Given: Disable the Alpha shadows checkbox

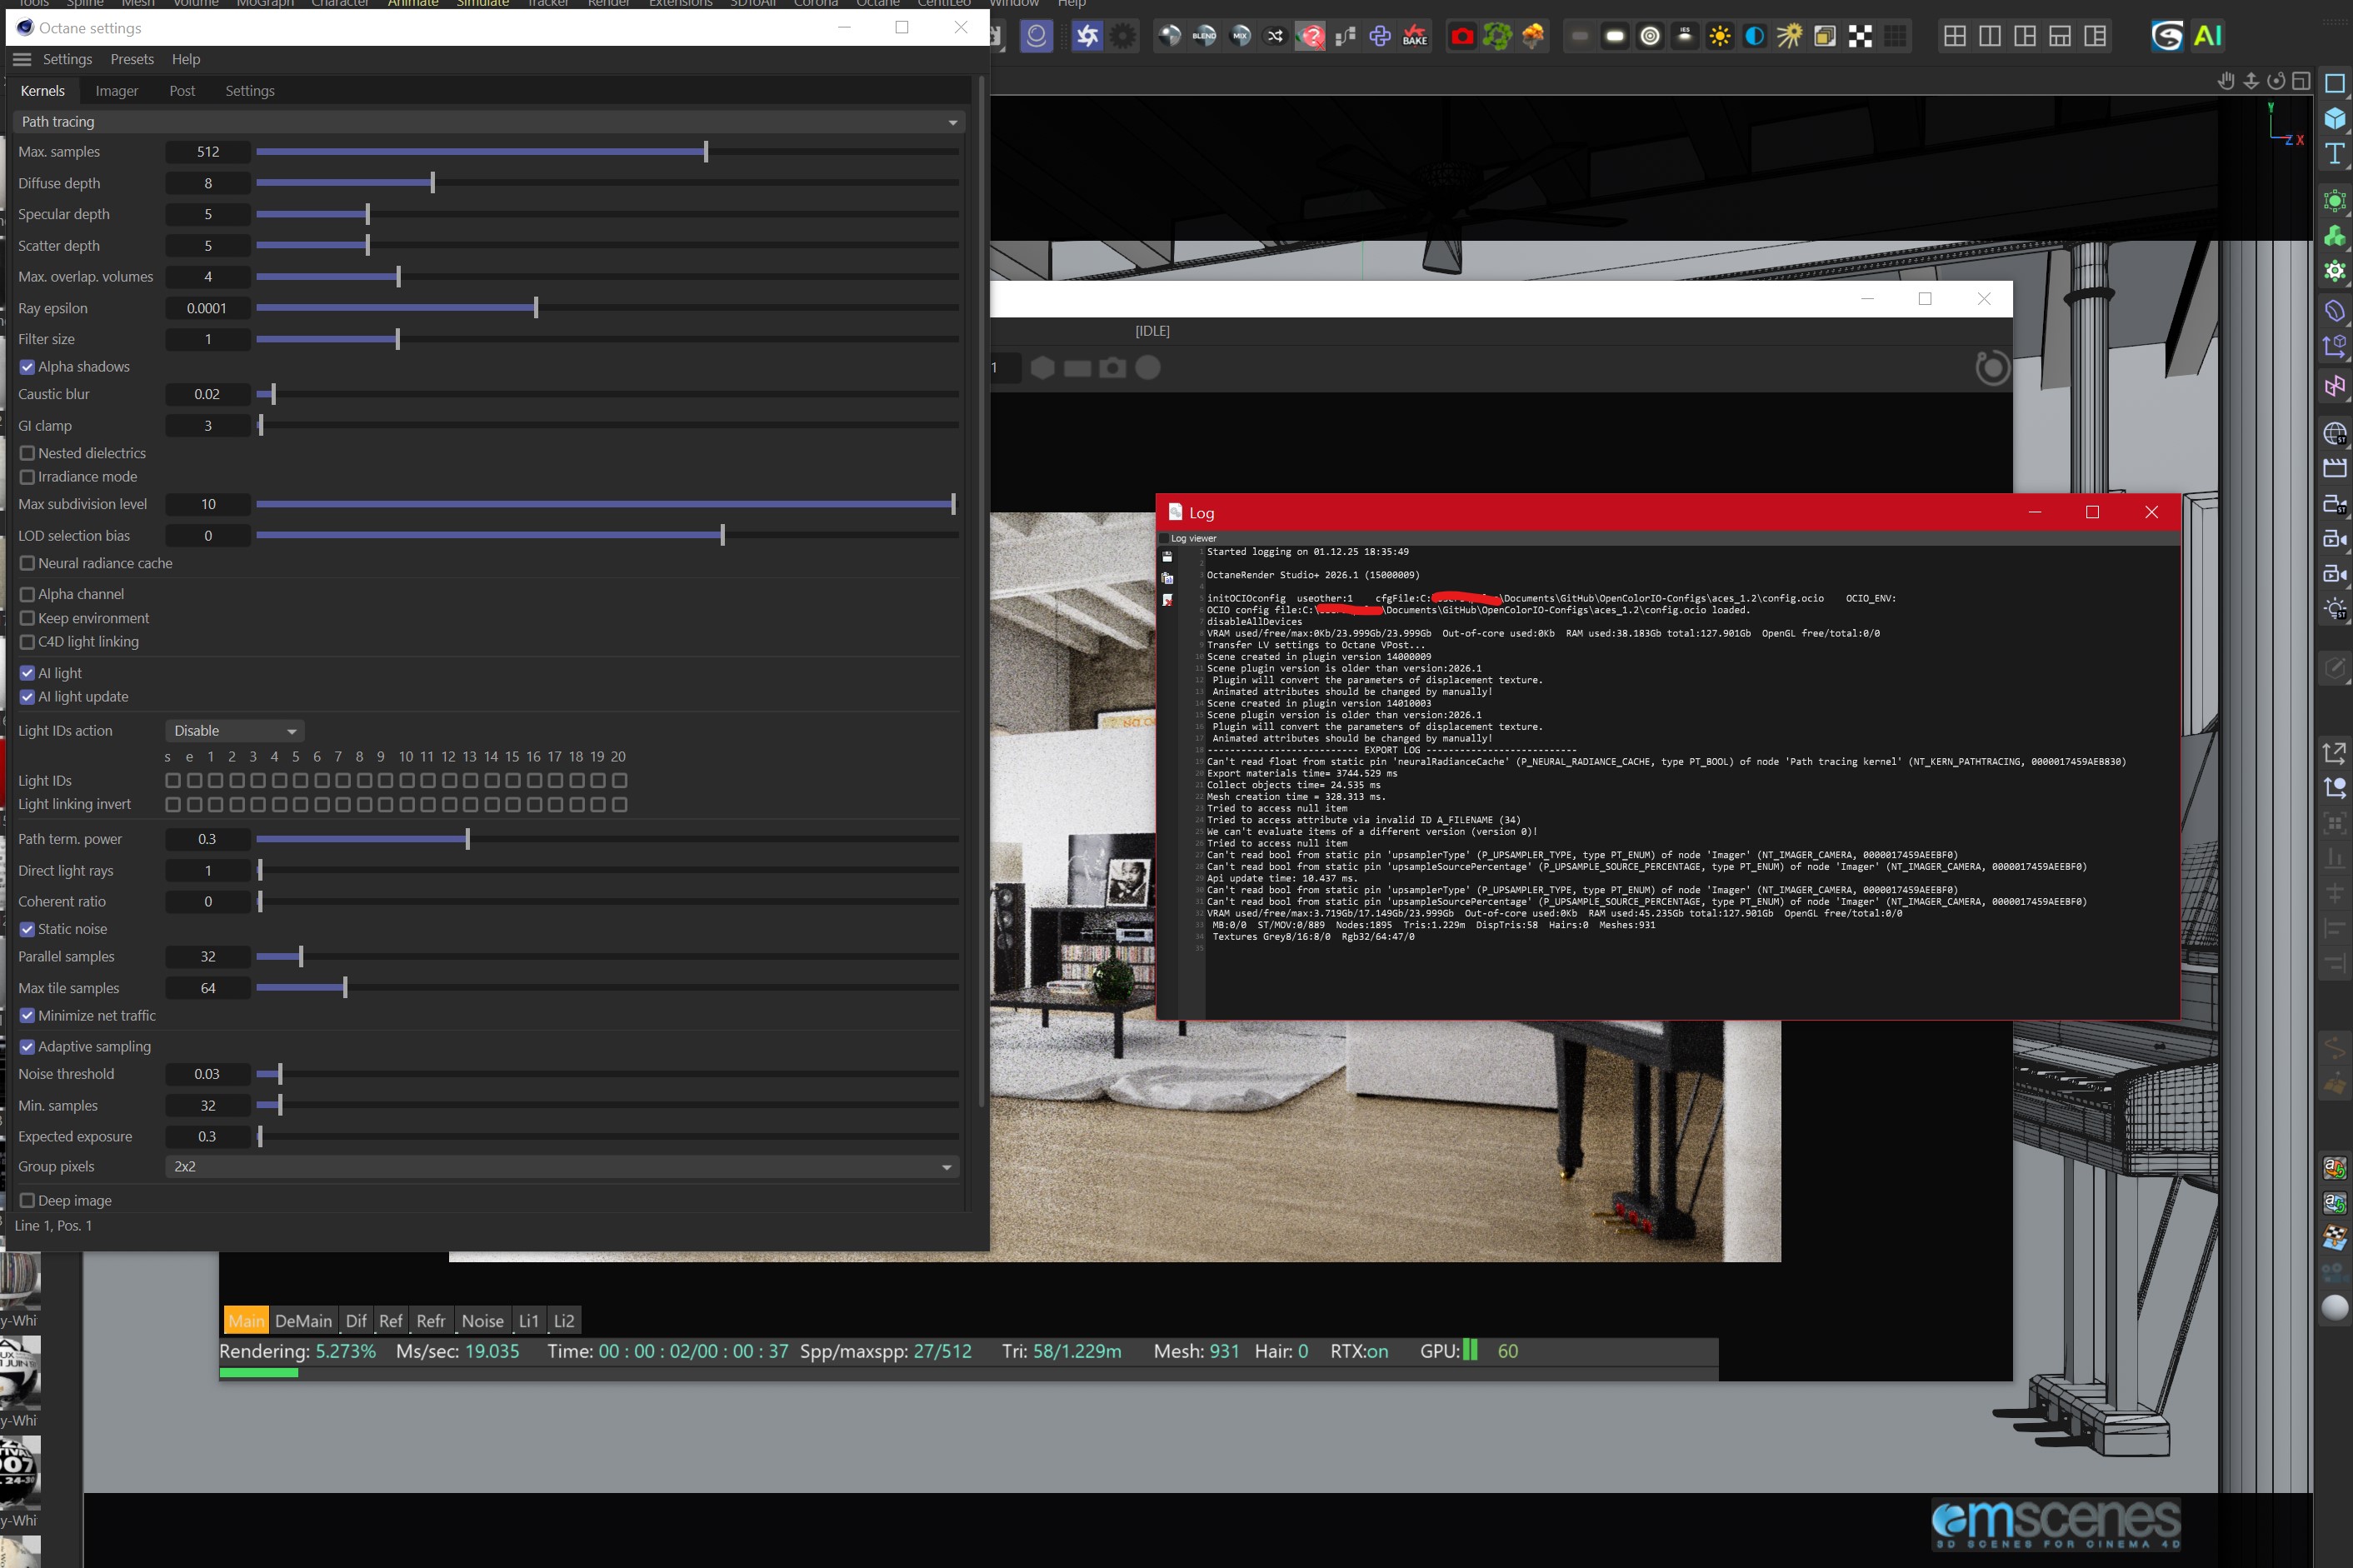Looking at the screenshot, I should coord(28,367).
